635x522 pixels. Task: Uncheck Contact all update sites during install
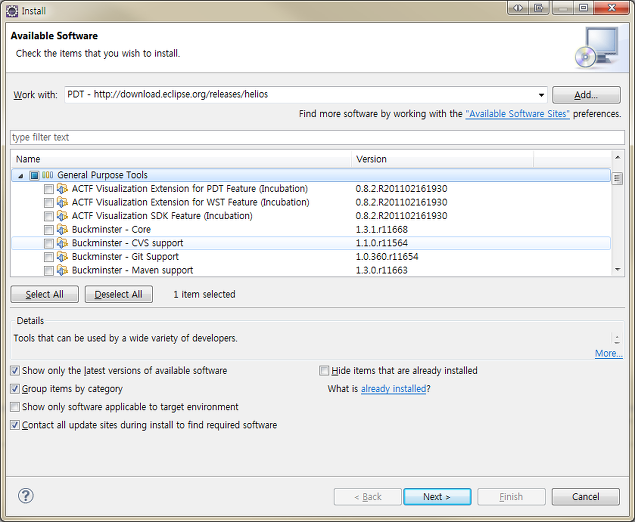(15, 425)
